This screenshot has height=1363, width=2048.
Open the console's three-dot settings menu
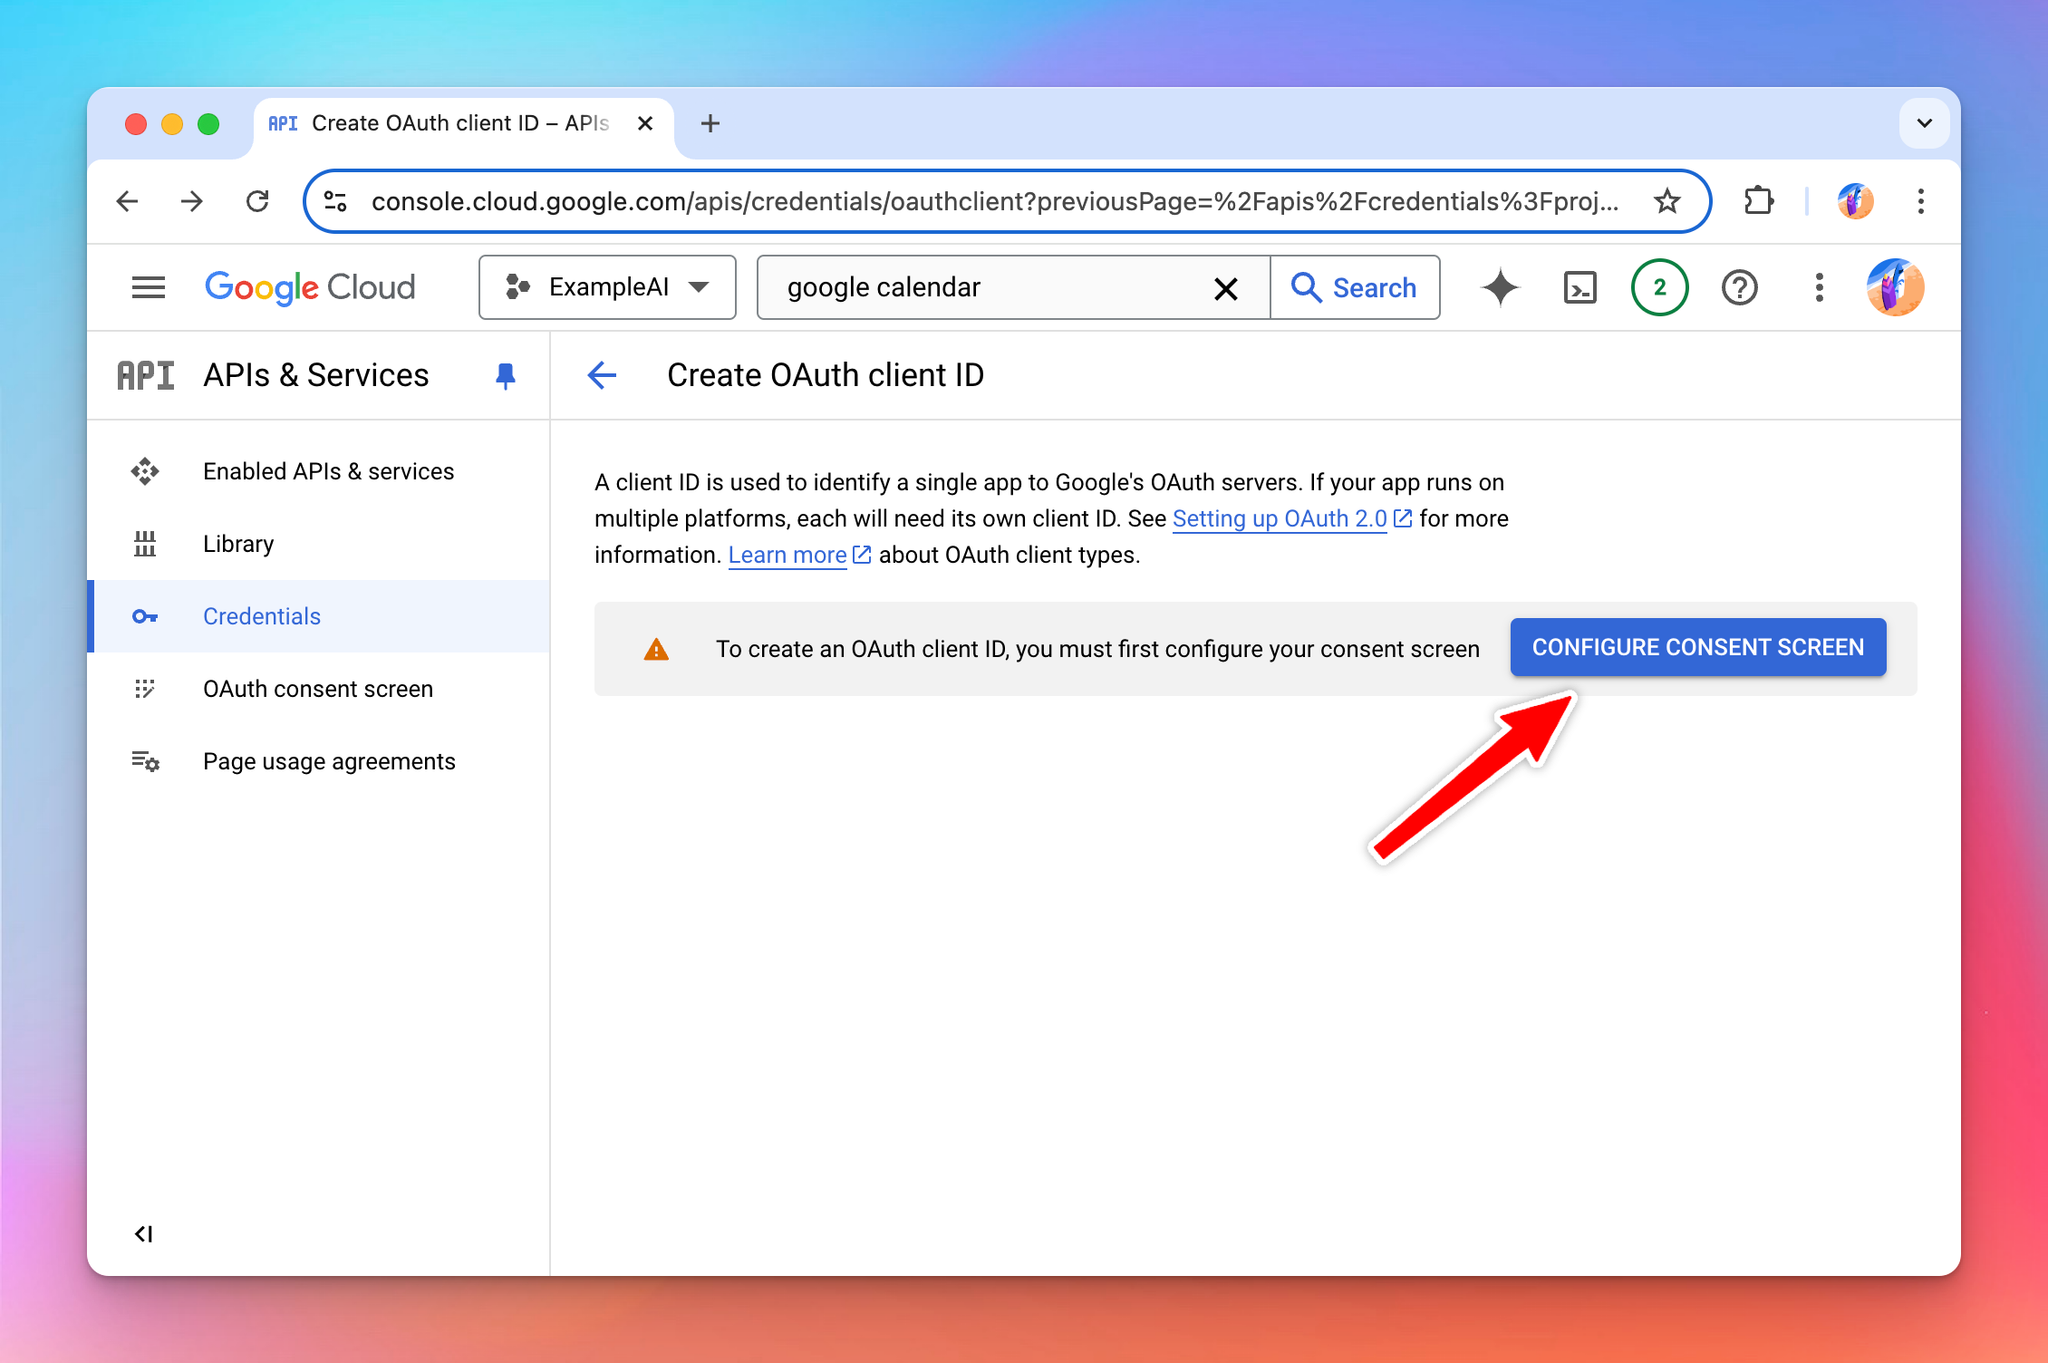pos(1819,288)
